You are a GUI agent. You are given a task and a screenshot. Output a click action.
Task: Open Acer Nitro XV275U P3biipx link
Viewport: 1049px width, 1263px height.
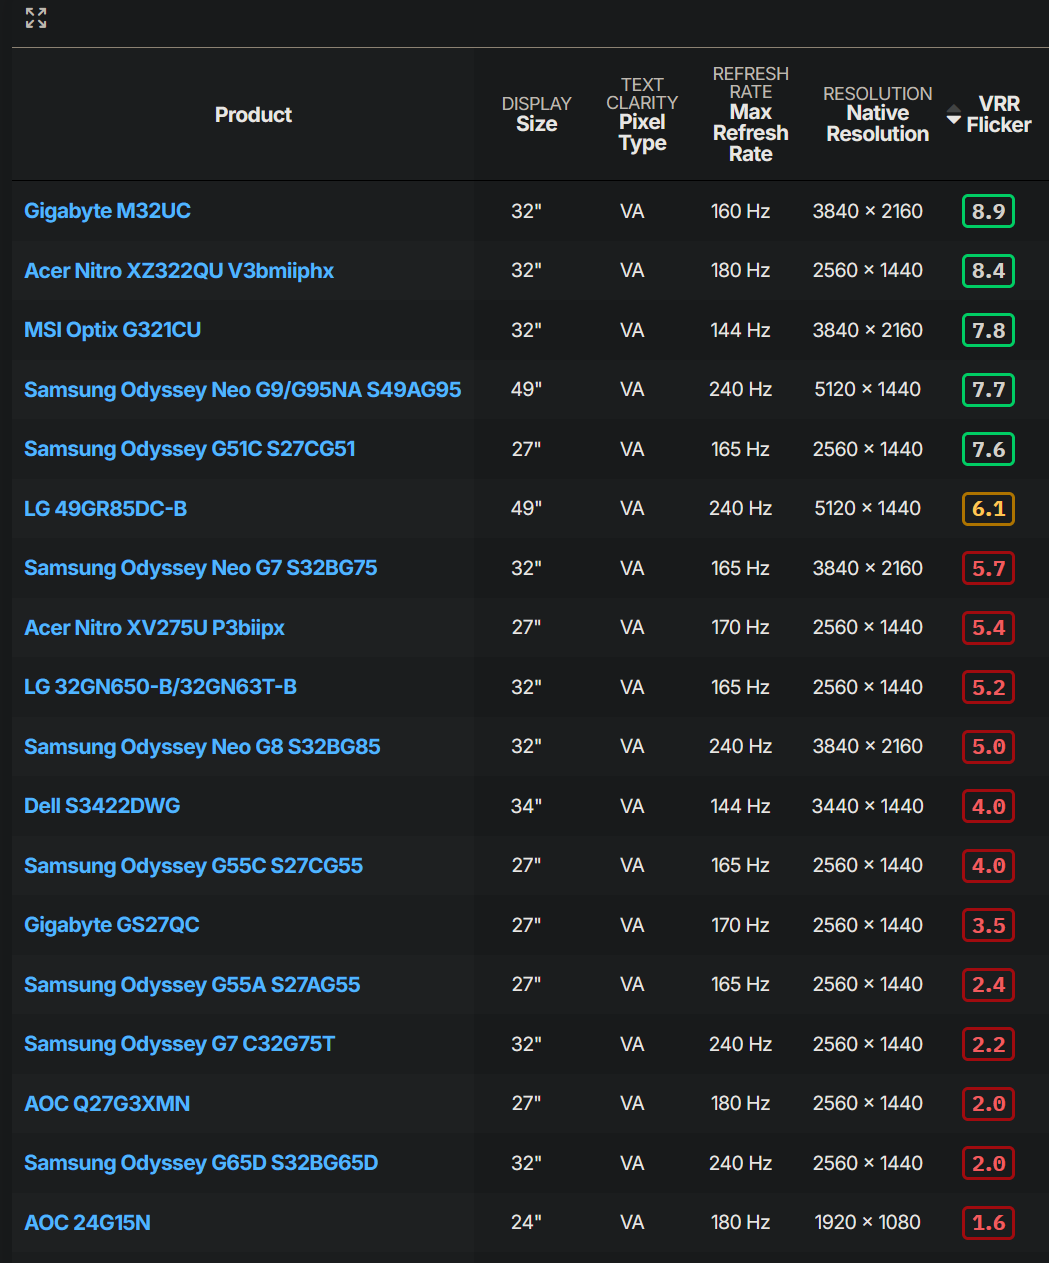(154, 628)
